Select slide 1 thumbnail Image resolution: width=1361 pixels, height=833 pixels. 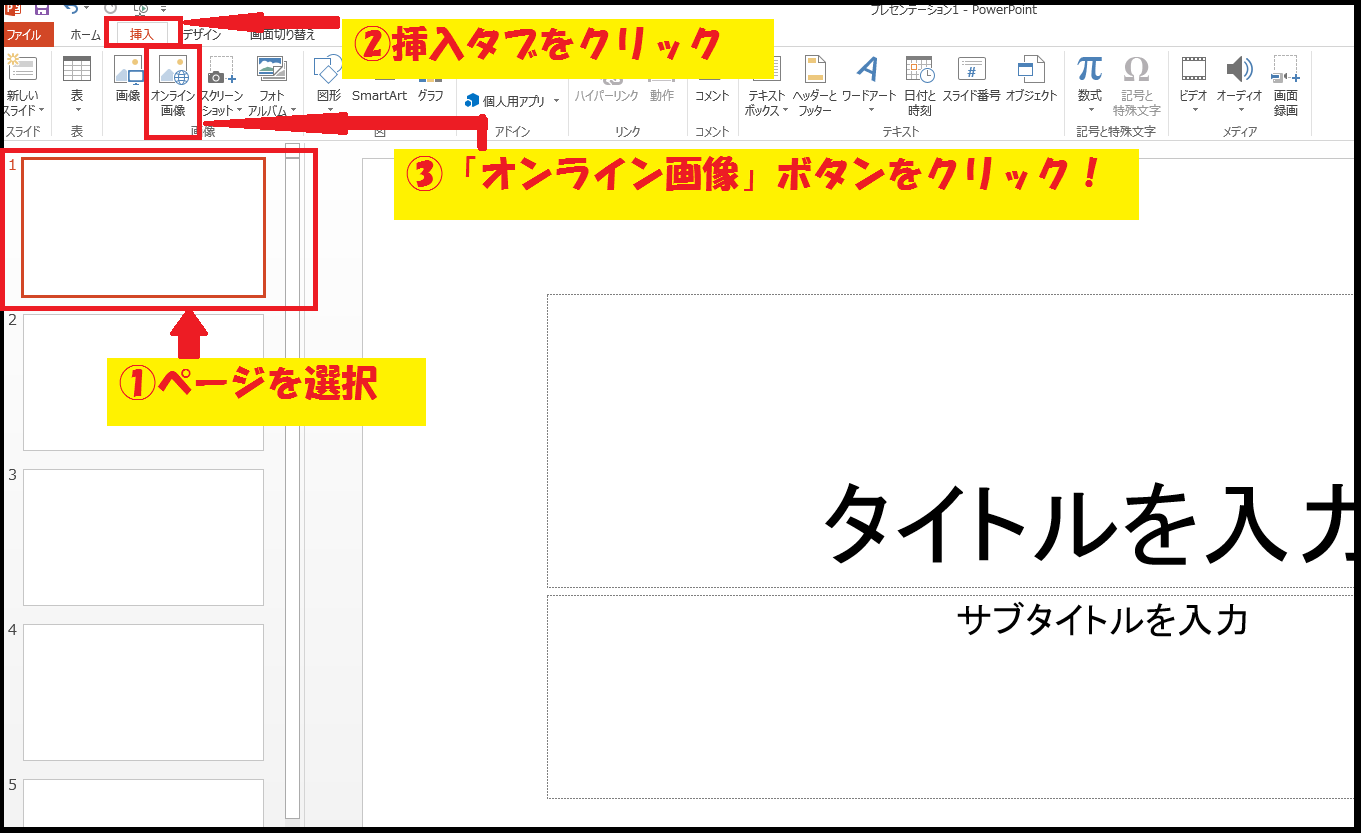pos(143,228)
